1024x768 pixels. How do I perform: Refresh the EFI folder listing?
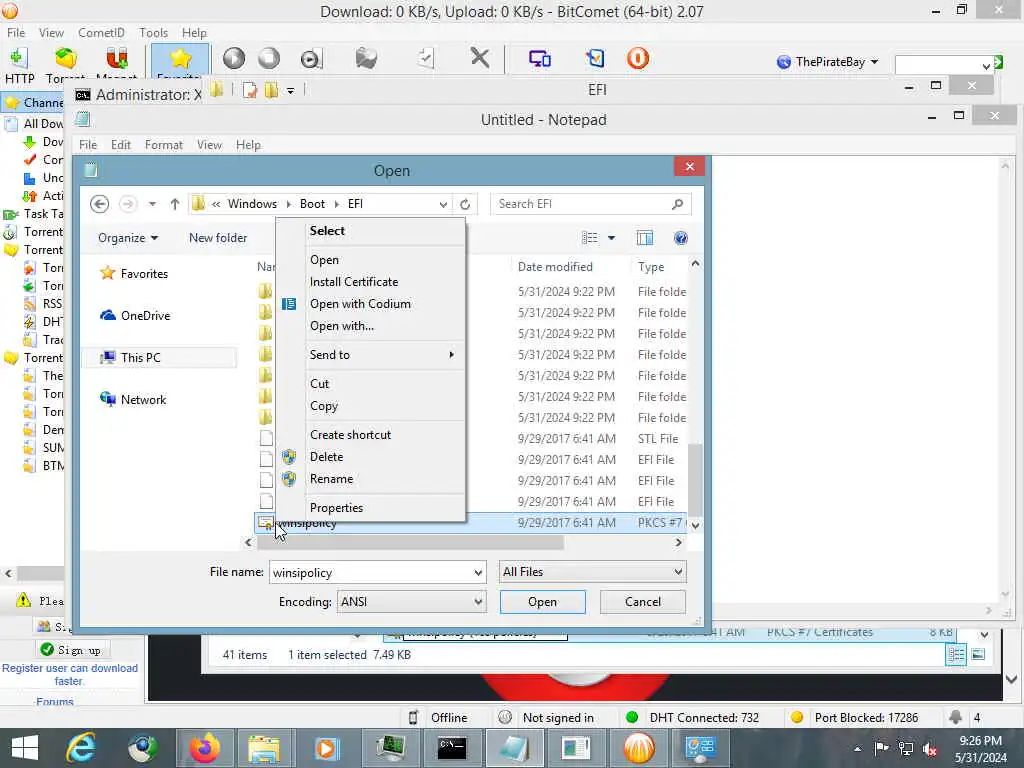[x=465, y=204]
